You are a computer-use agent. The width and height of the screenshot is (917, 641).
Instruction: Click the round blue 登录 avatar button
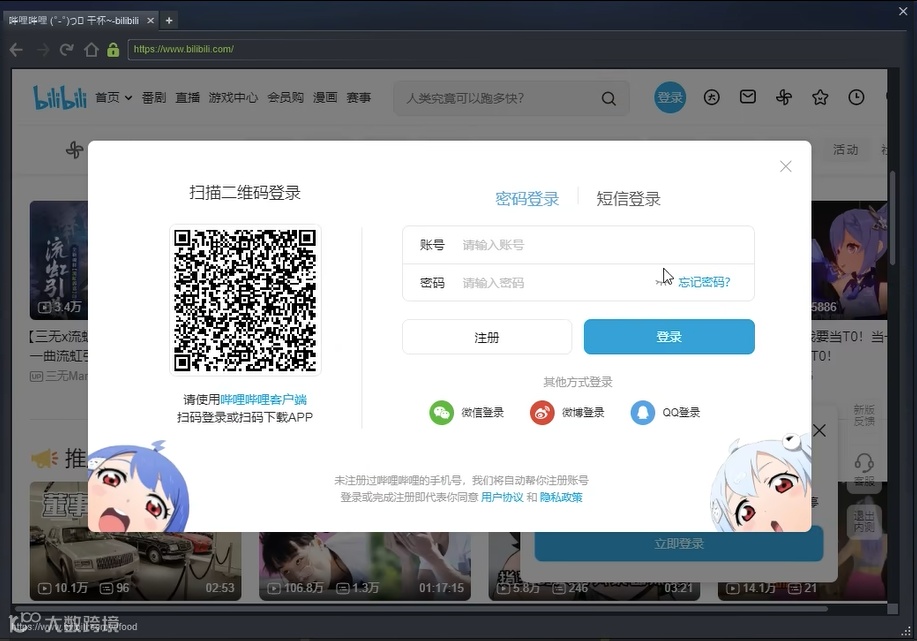pos(670,98)
